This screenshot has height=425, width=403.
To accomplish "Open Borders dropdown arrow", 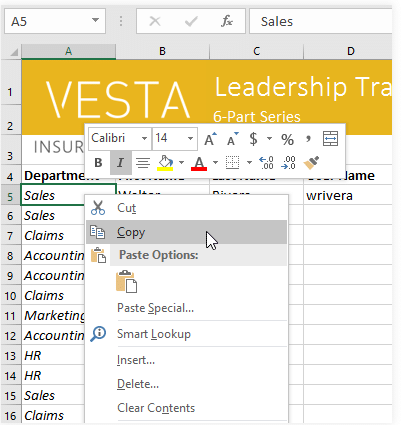I will click(249, 163).
